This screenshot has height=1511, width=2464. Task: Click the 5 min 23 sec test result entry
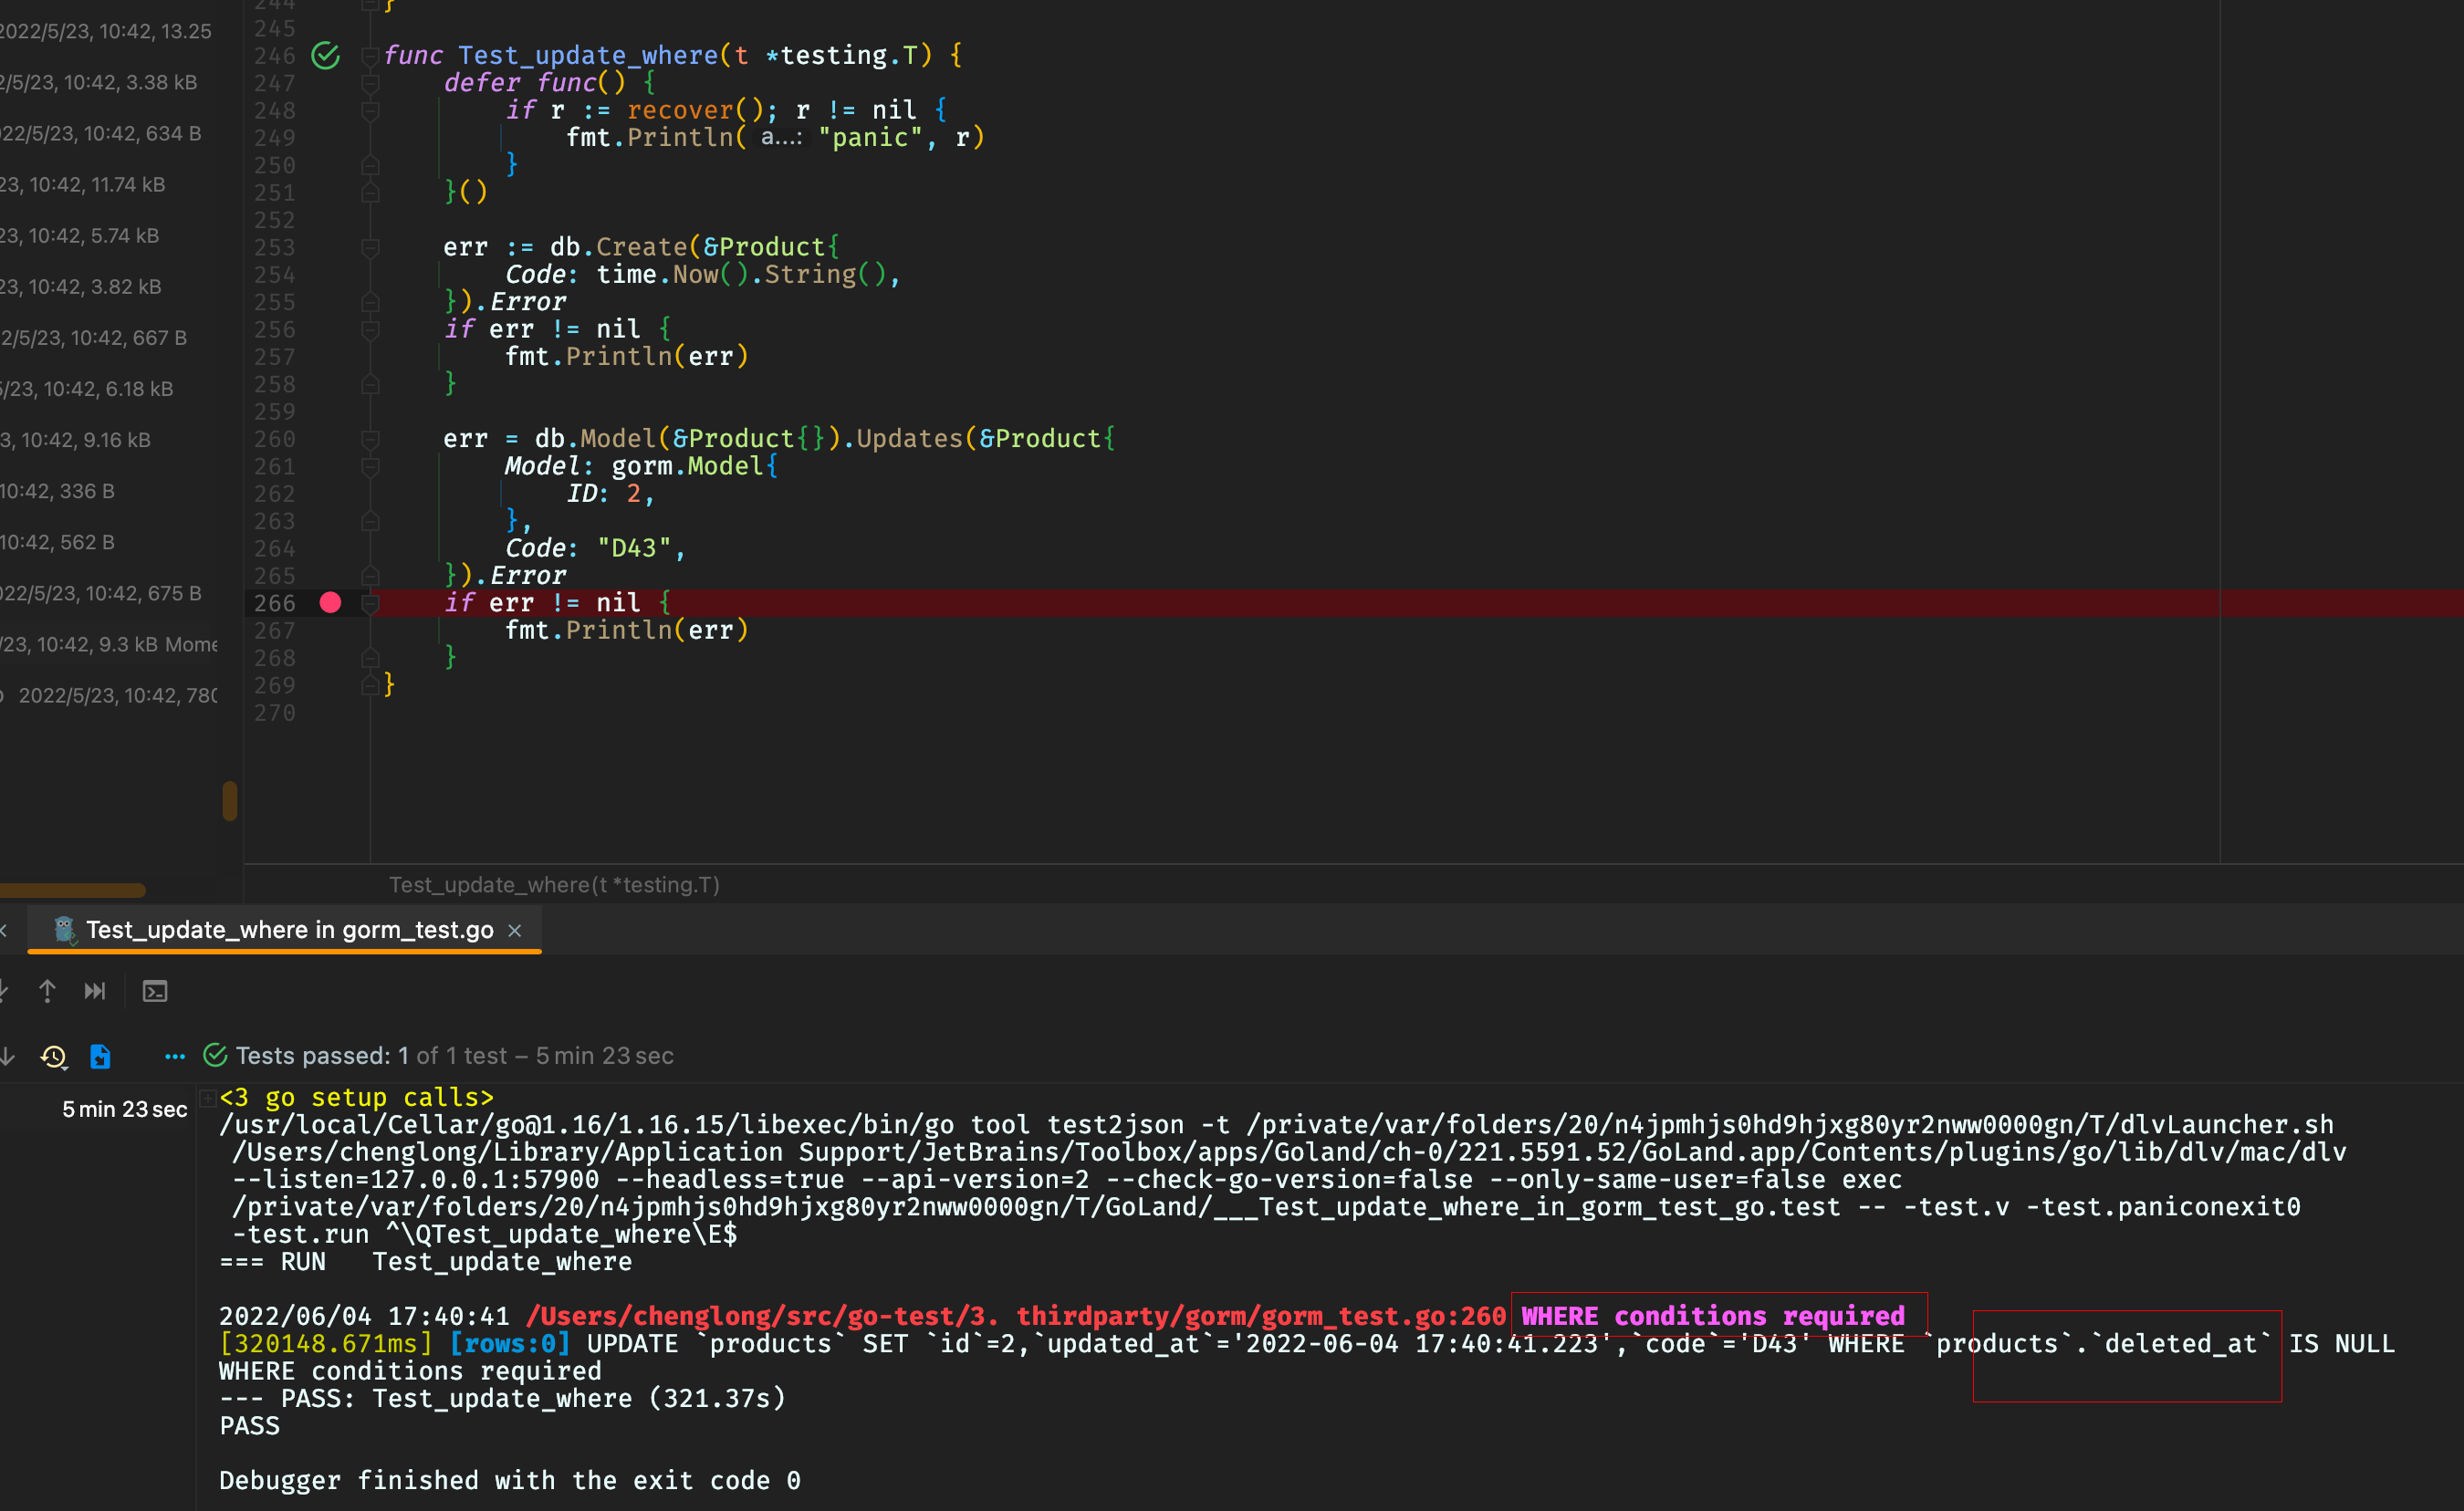pos(124,1109)
